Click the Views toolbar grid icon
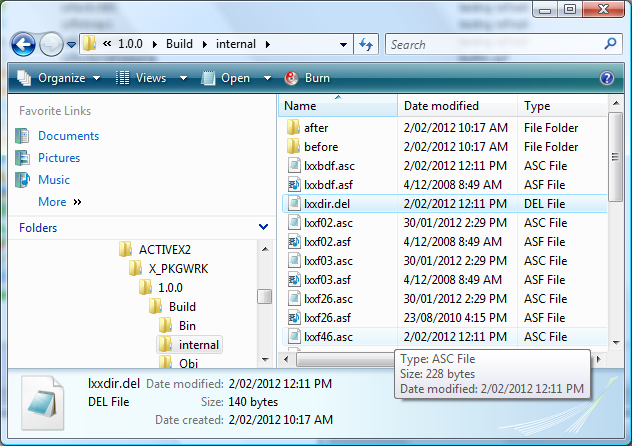632x446 pixels. click(x=123, y=78)
